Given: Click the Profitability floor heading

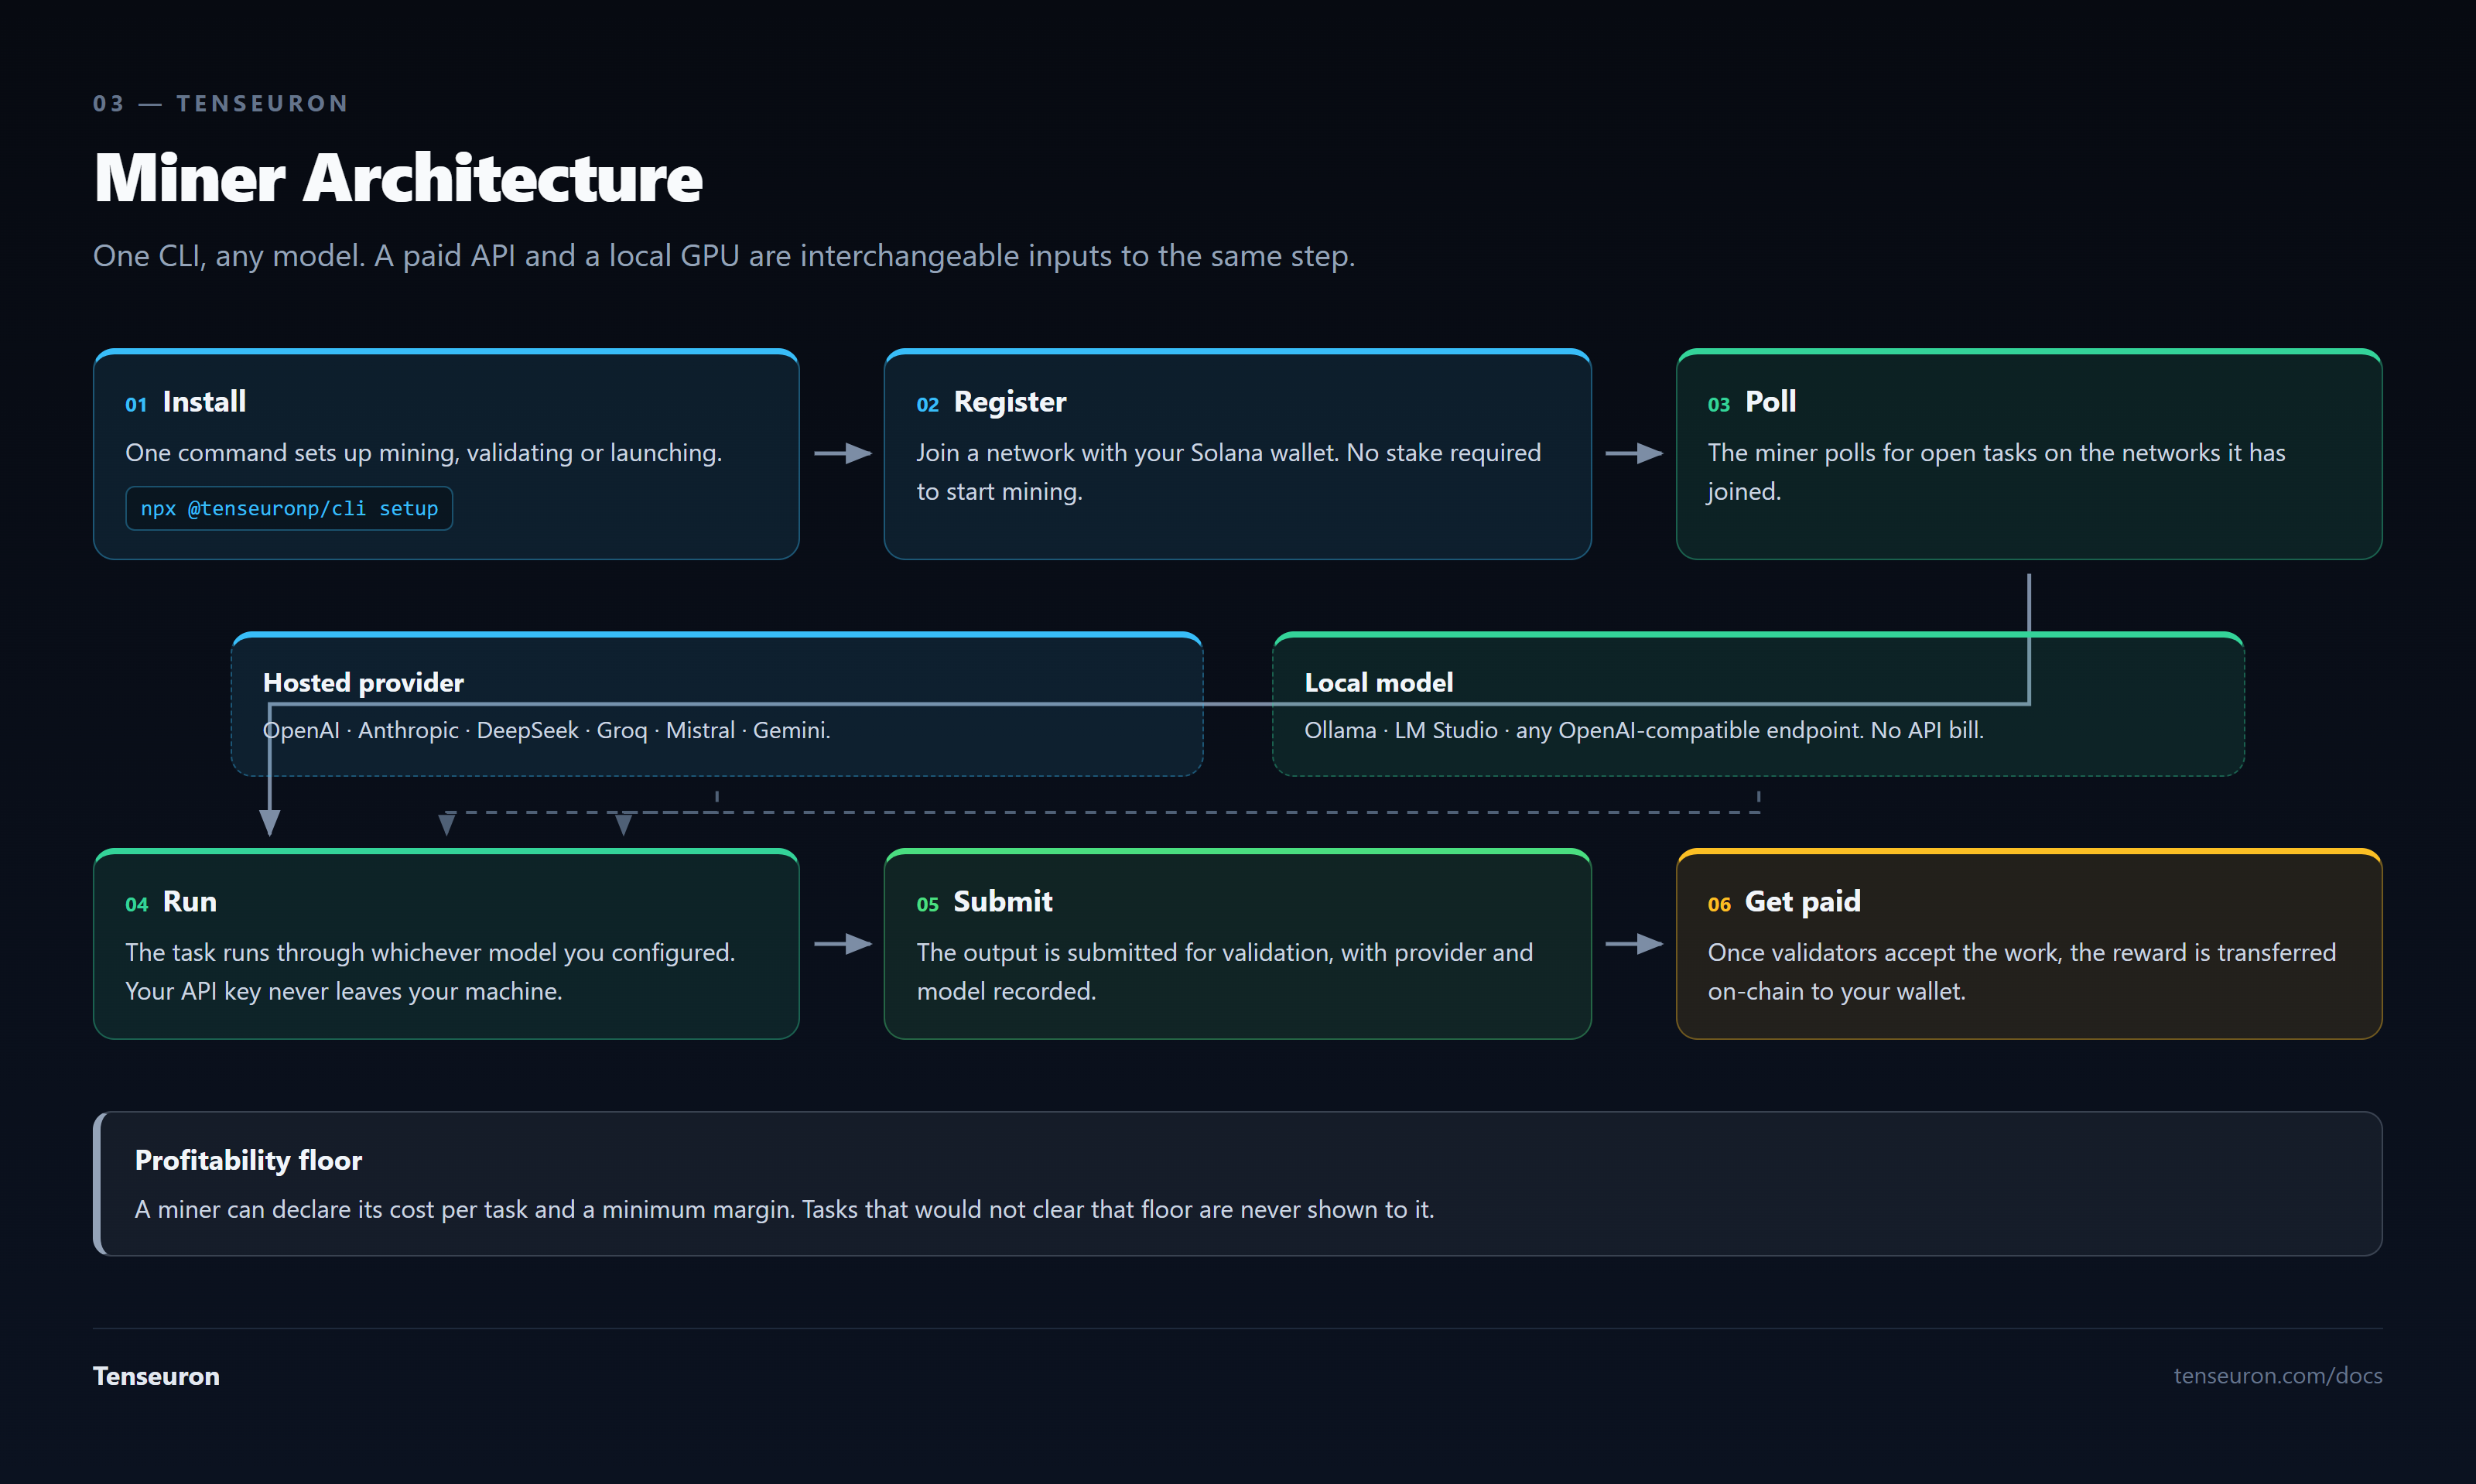Looking at the screenshot, I should click(248, 1160).
